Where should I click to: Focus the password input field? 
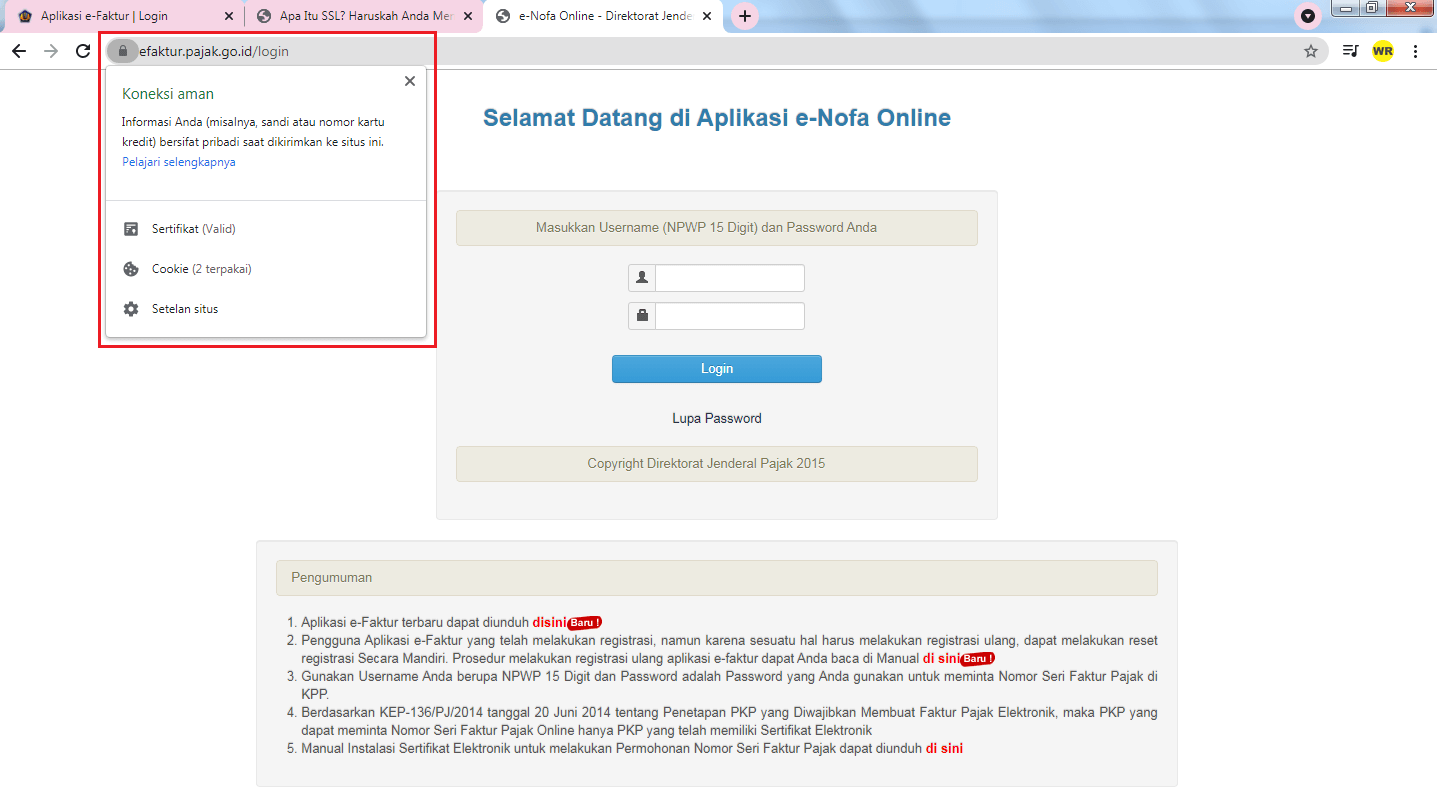pos(730,316)
